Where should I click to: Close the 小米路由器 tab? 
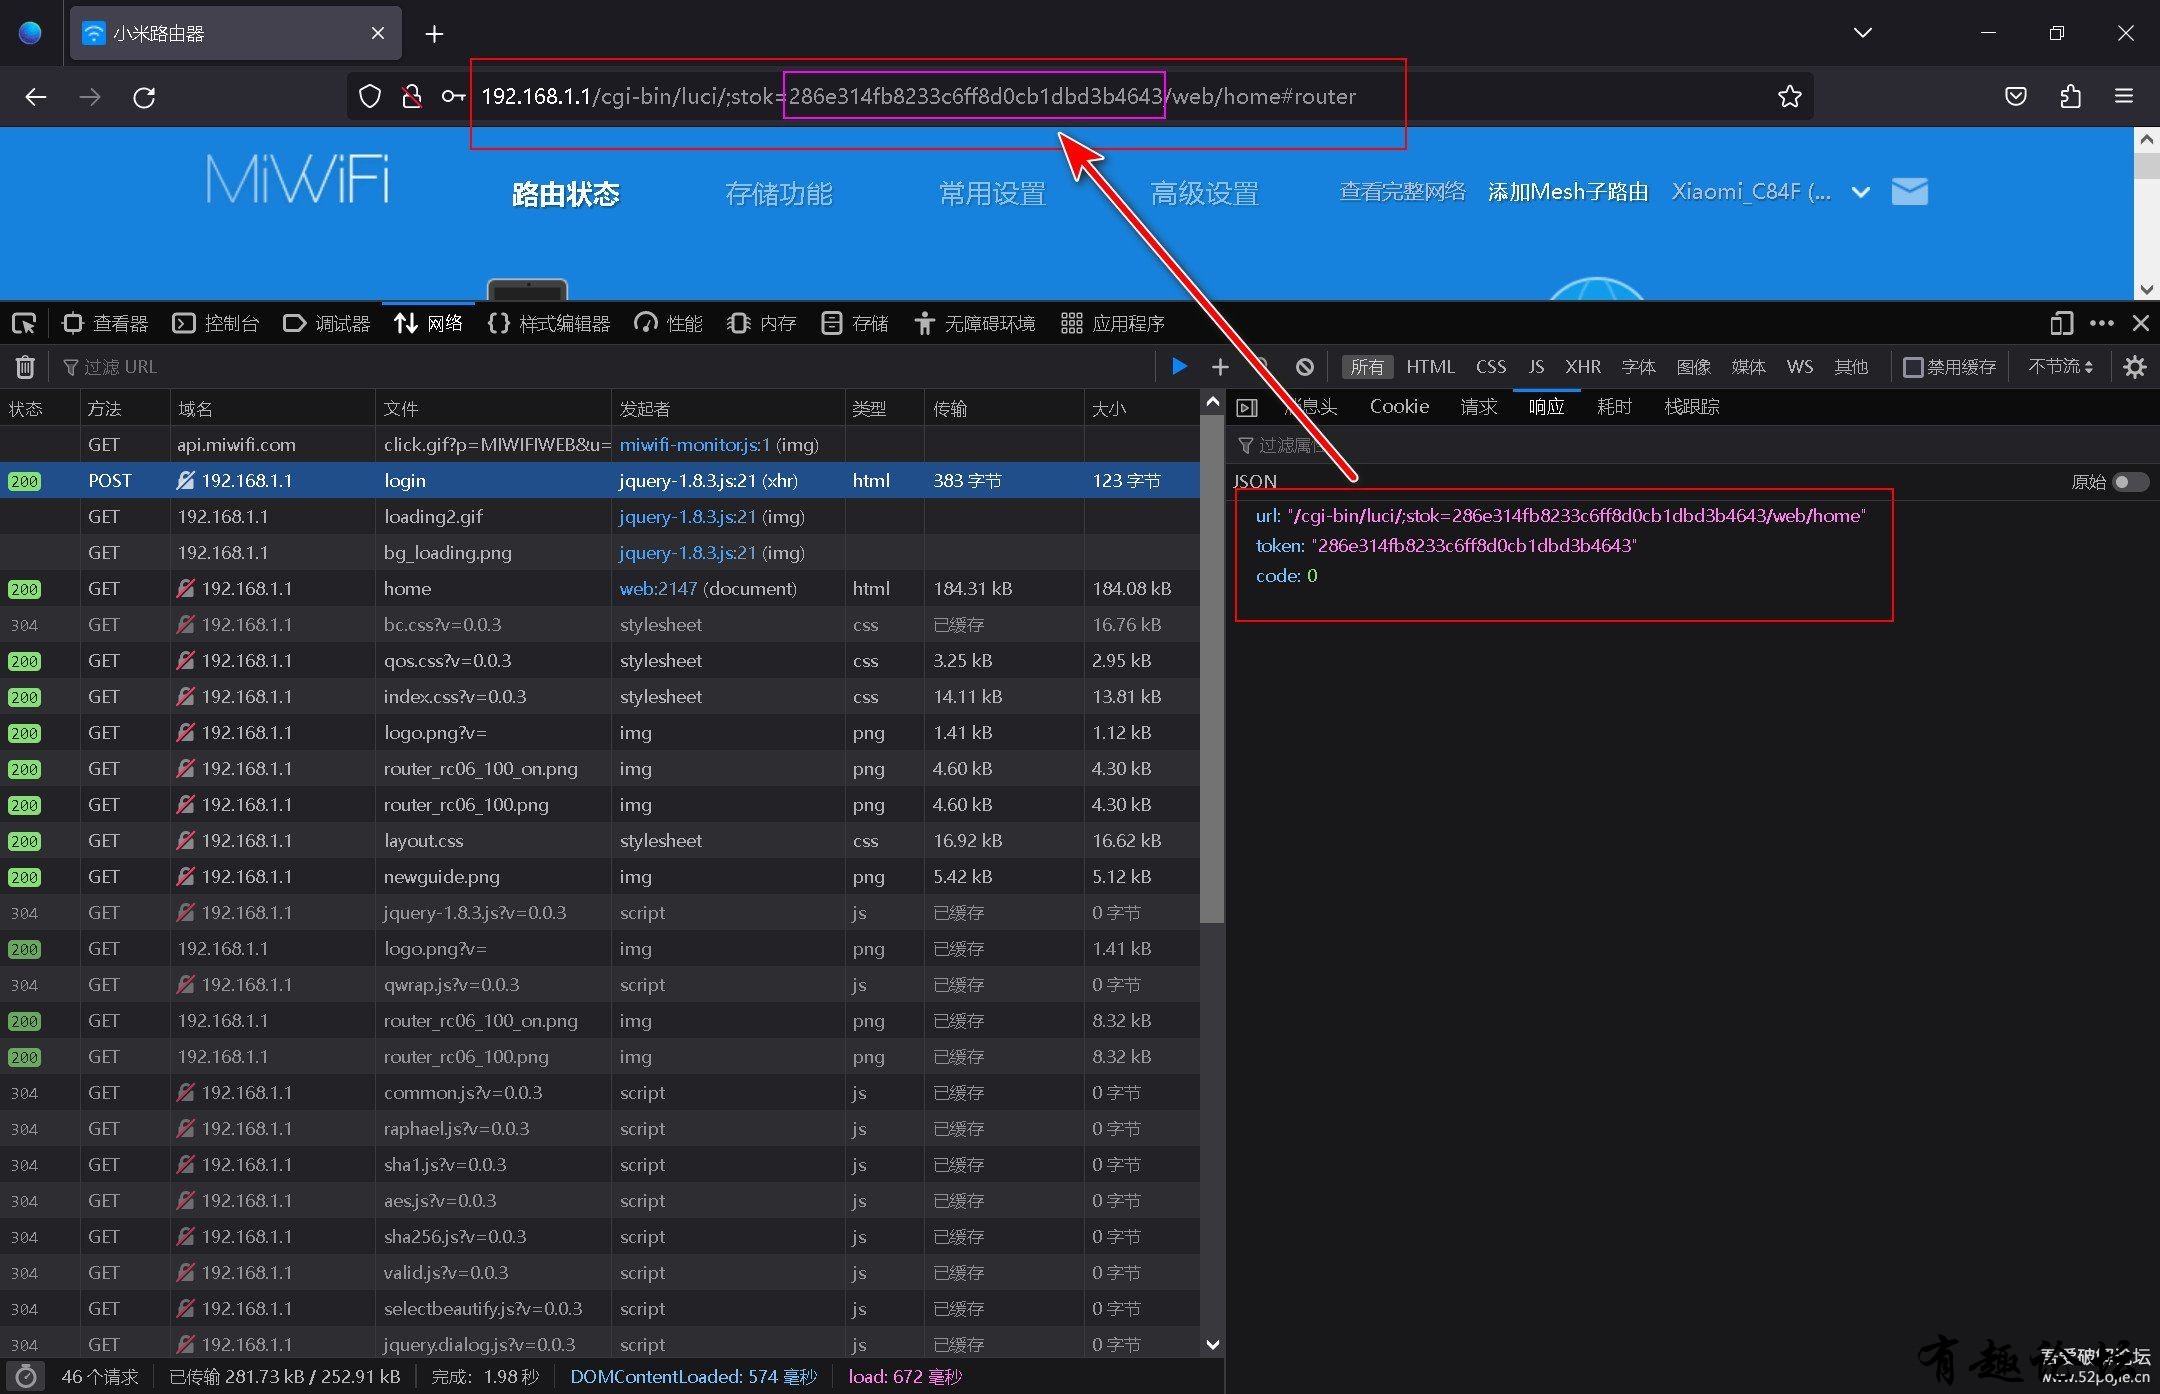click(378, 33)
